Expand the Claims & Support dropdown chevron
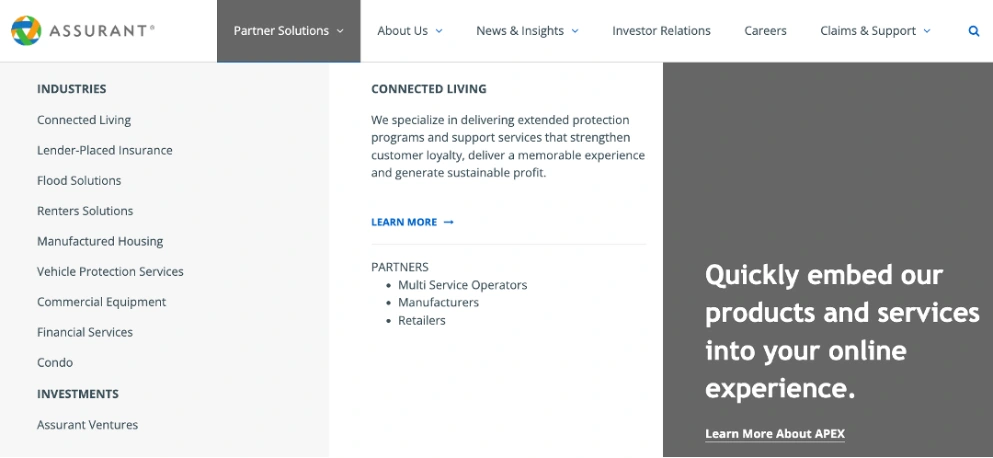 pyautogui.click(x=927, y=31)
